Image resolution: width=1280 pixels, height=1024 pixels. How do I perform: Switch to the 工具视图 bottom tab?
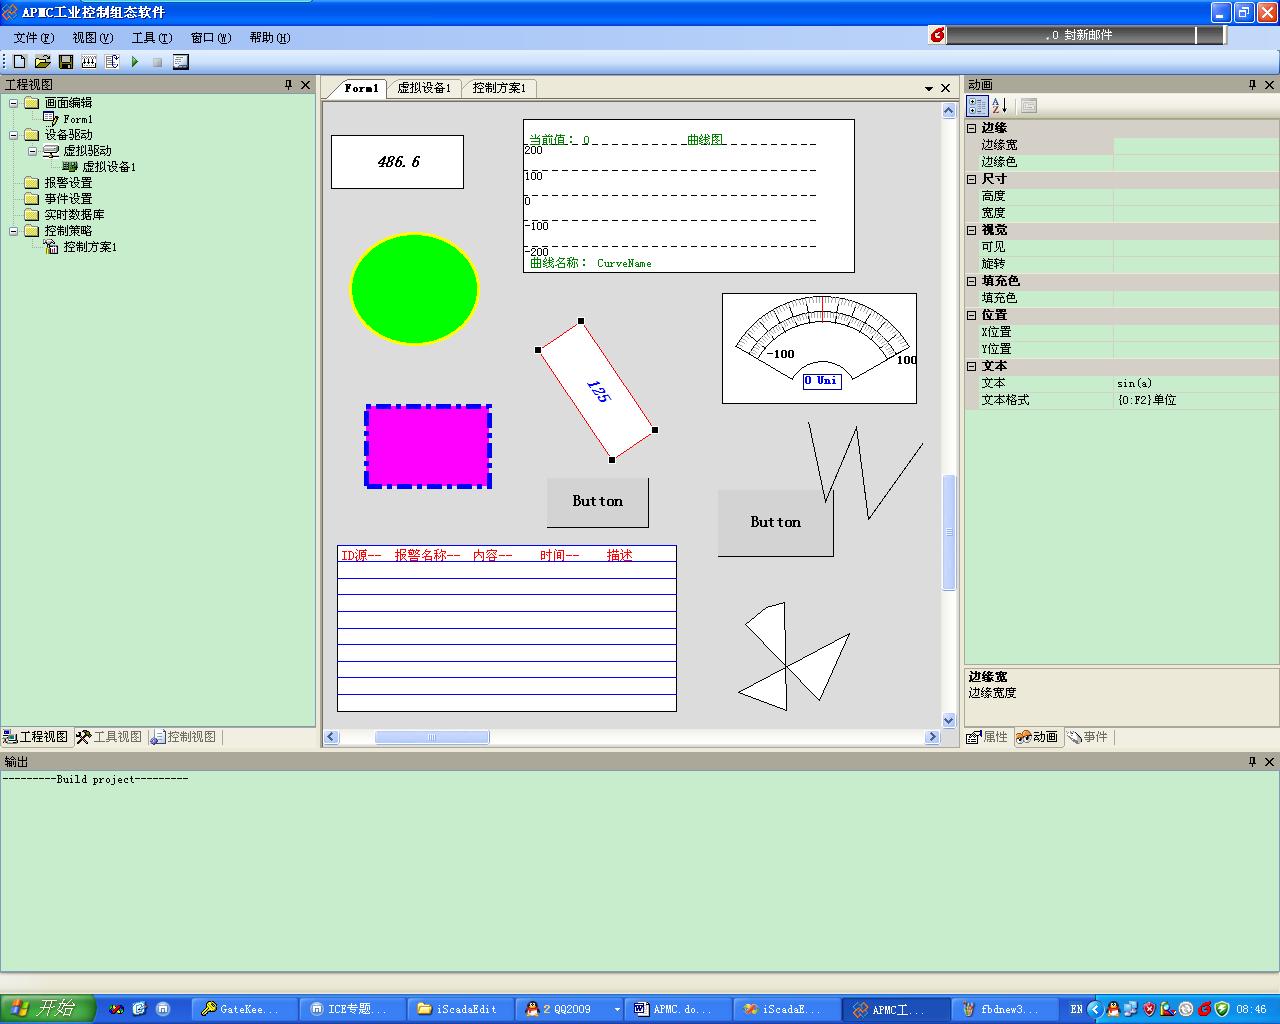[109, 737]
